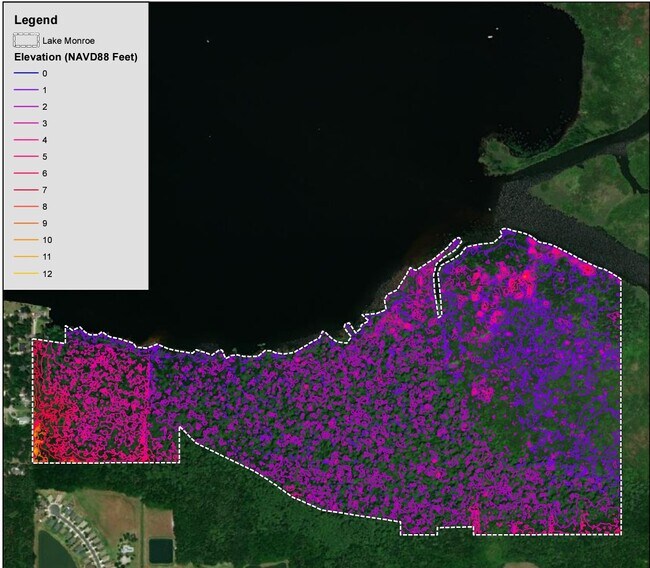Pick the elevation 4 line swatch
This screenshot has width=650, height=568.
[26, 140]
